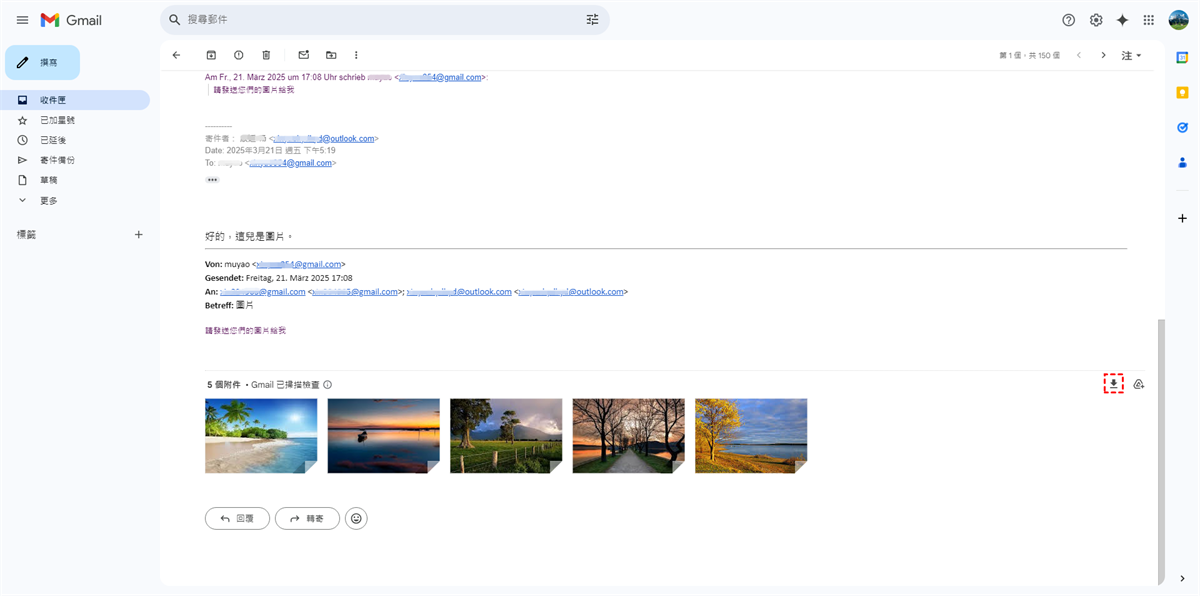Viewport: 1200px width, 596px height.
Task: Download all attachments
Action: [x=1113, y=384]
